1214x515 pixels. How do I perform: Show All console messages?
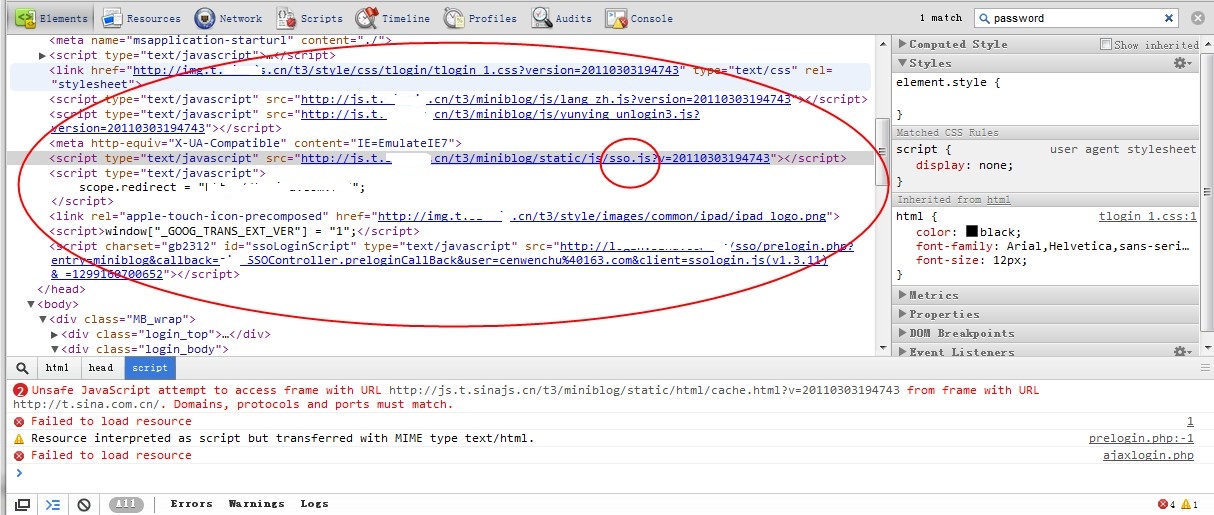(125, 504)
